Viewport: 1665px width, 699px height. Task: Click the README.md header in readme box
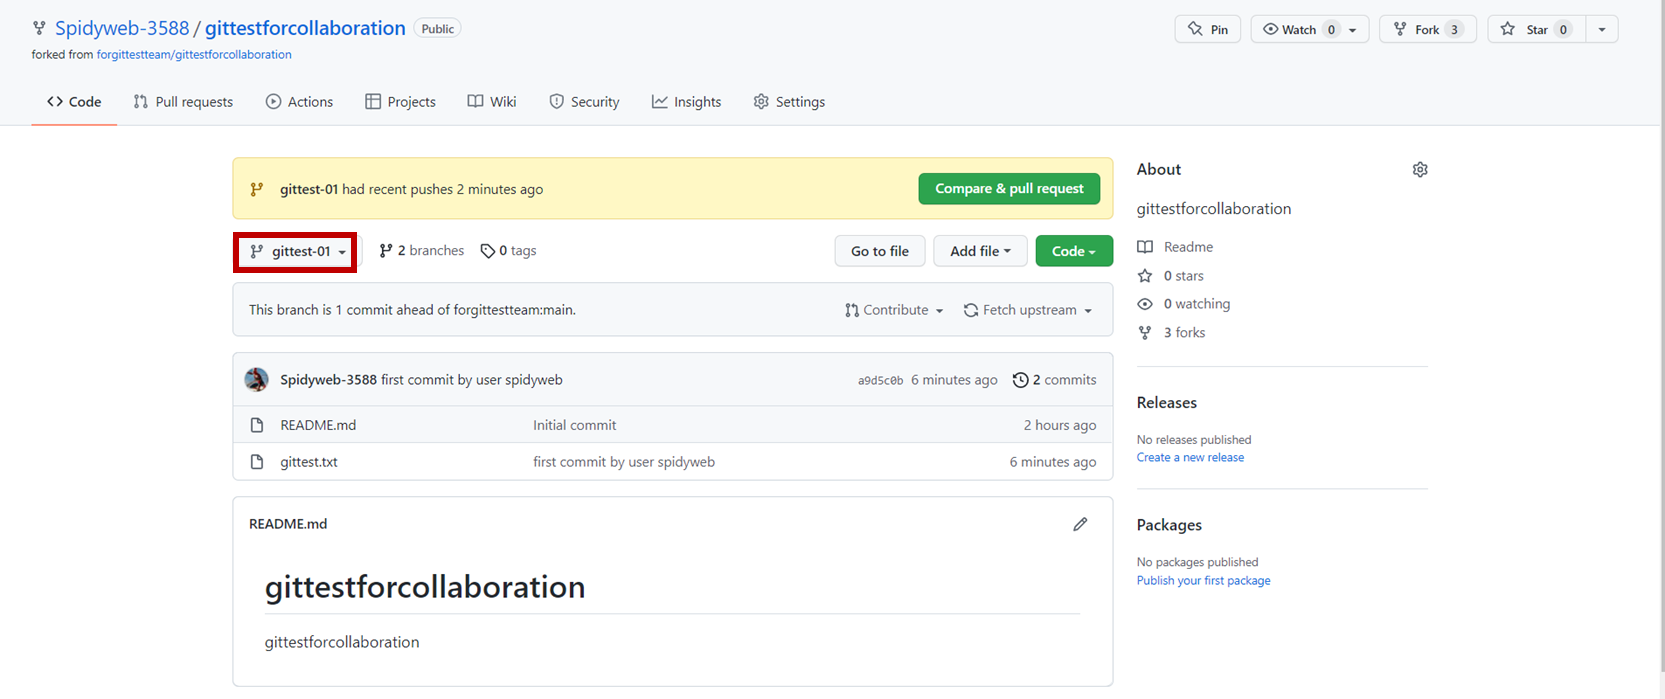click(288, 524)
